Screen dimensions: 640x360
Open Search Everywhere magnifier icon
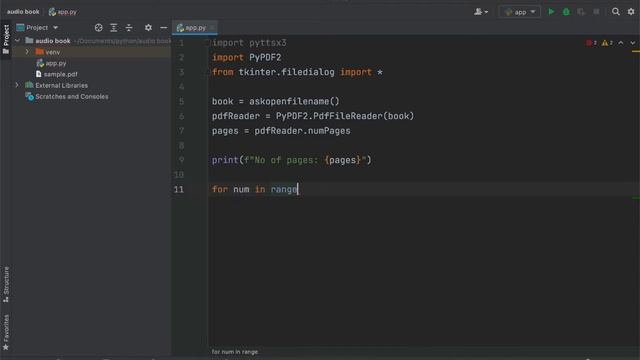616,12
